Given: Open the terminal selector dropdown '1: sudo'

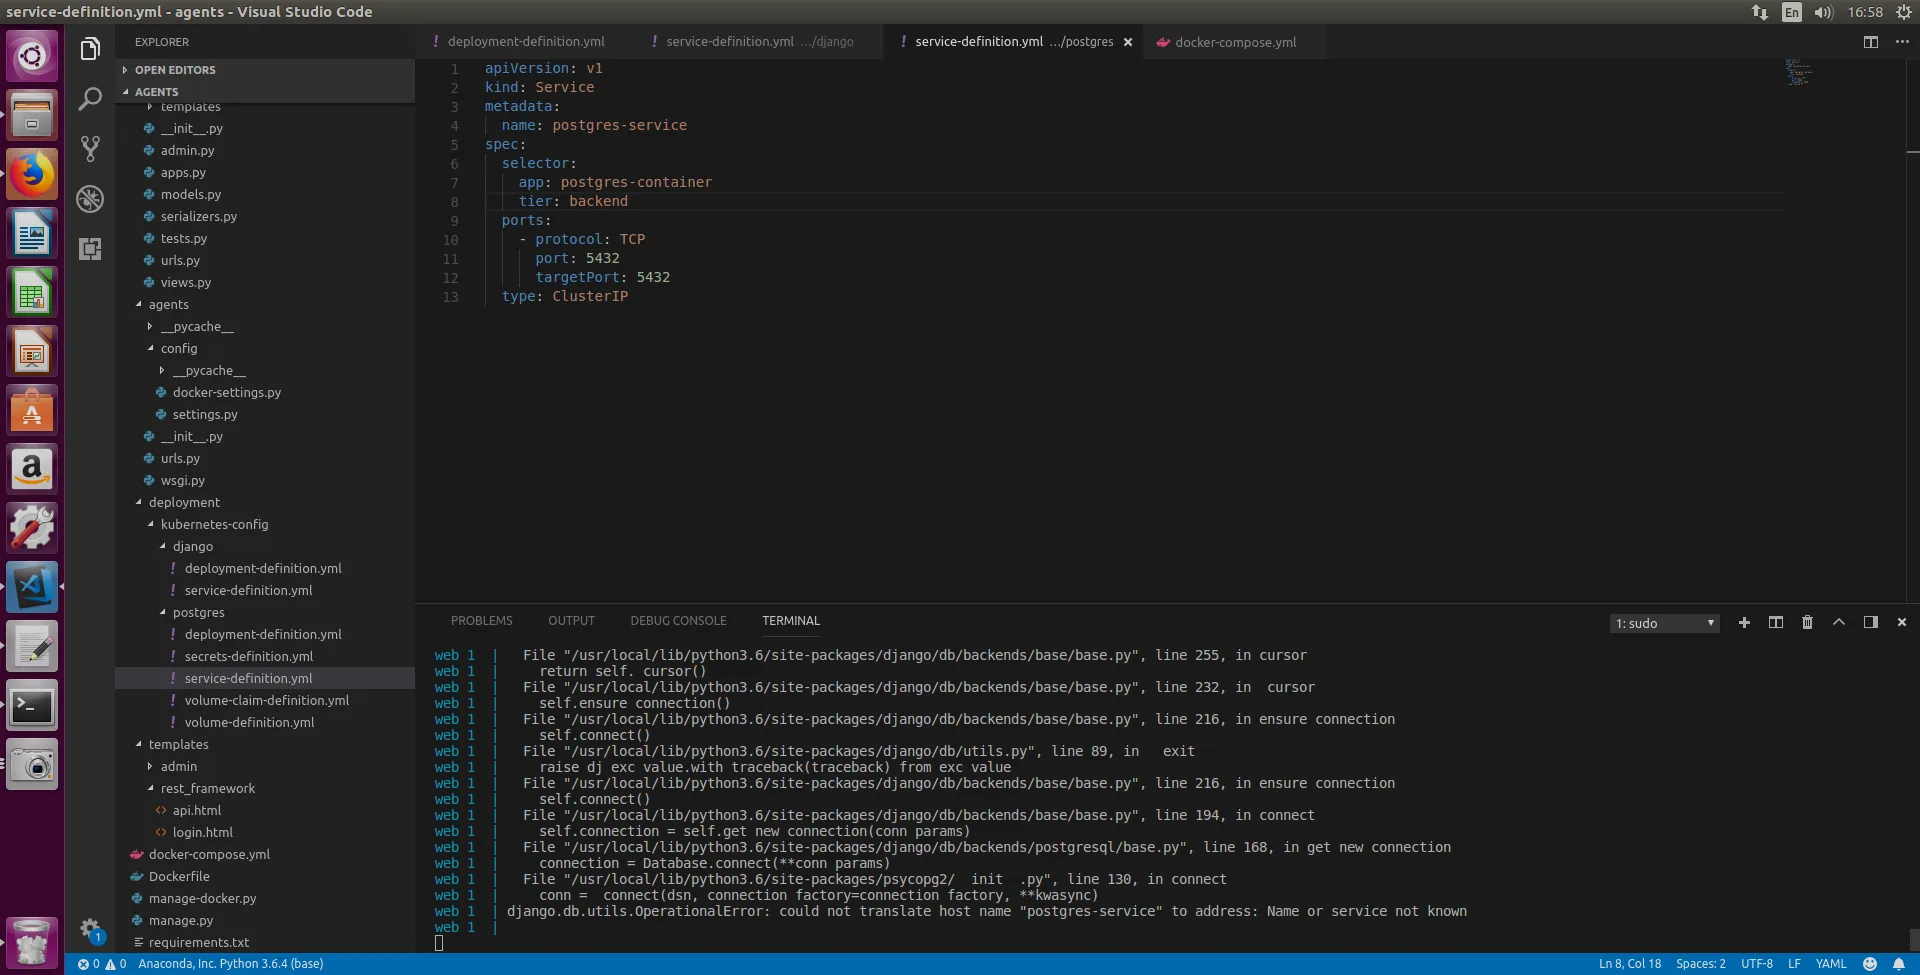Looking at the screenshot, I should pos(1664,623).
